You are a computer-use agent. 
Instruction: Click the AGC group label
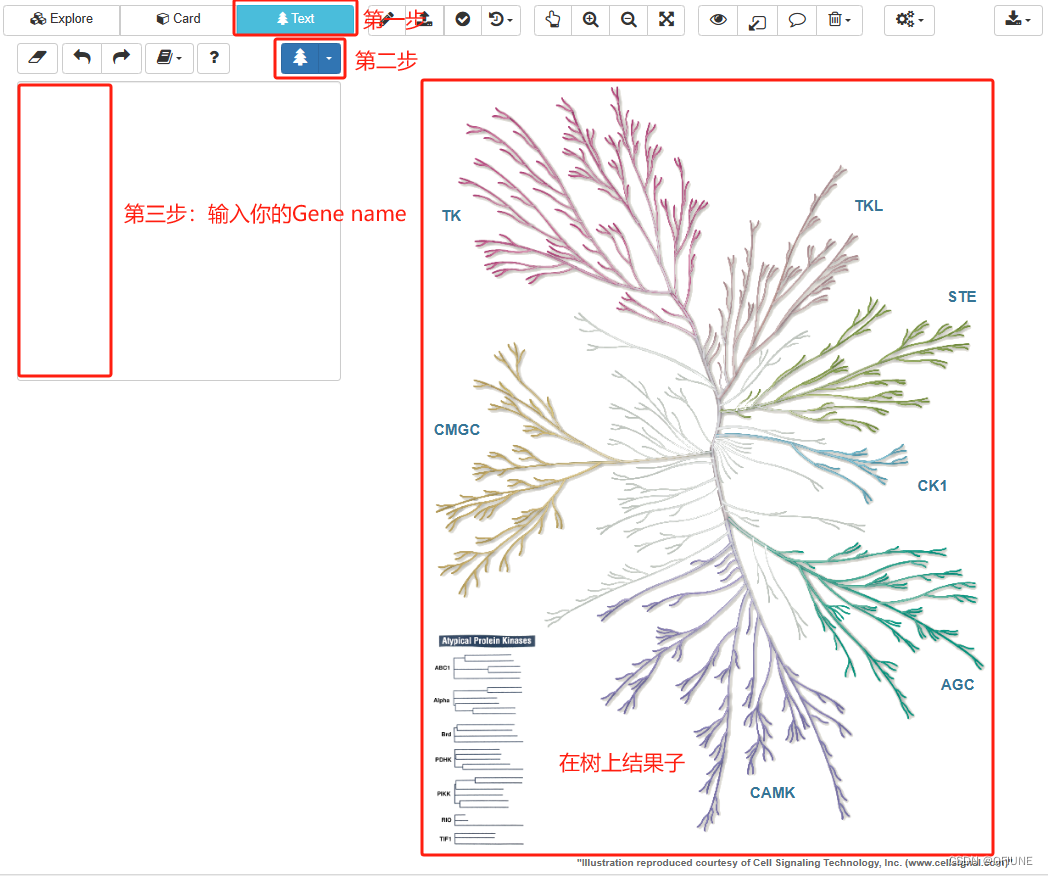(957, 685)
